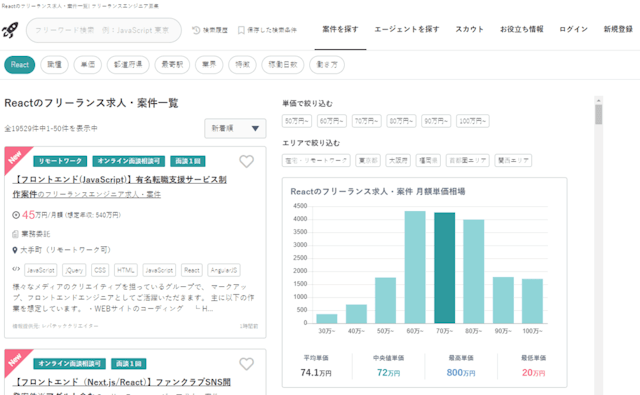This screenshot has width=640, height=395.
Task: Filter by 100万円~ unit price
Action: coord(473,121)
